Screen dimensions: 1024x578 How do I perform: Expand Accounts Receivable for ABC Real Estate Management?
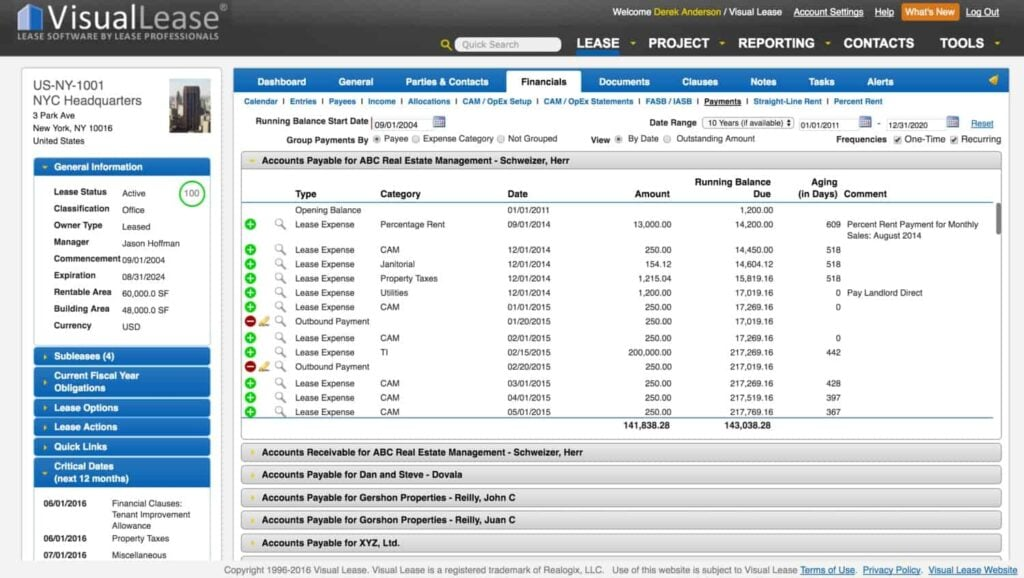tap(620, 452)
